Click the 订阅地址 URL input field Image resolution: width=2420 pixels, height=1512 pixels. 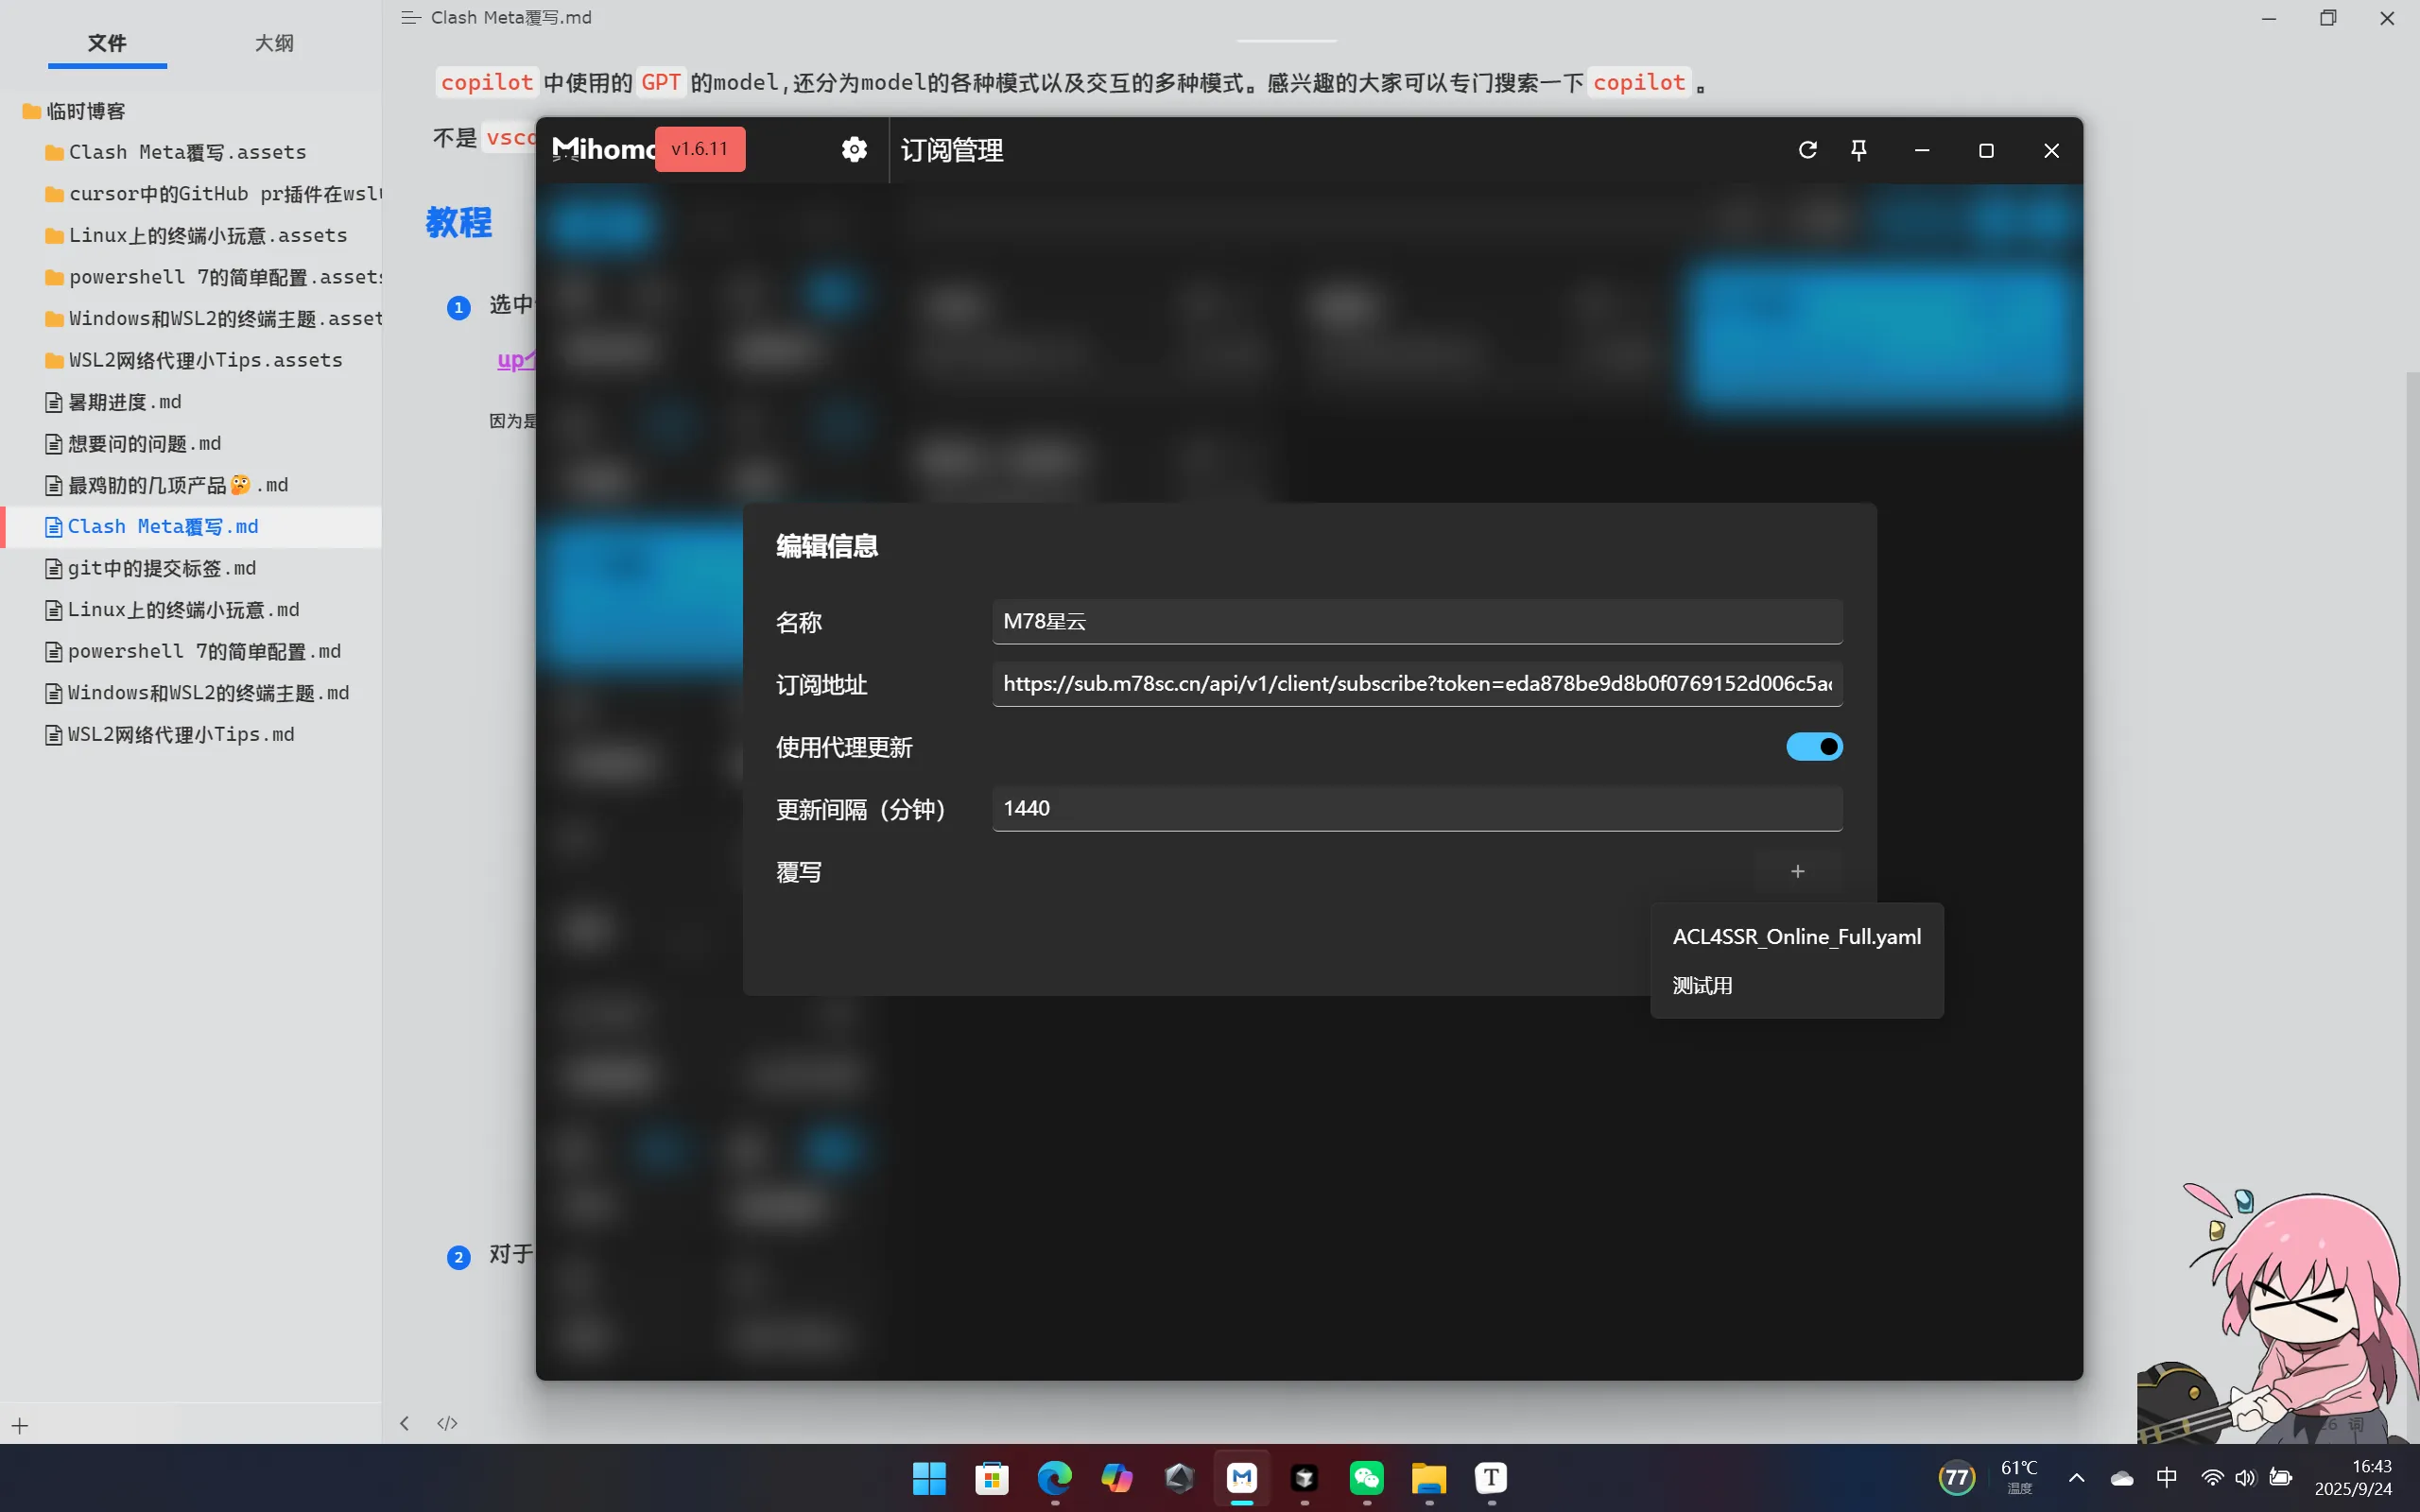[1415, 684]
